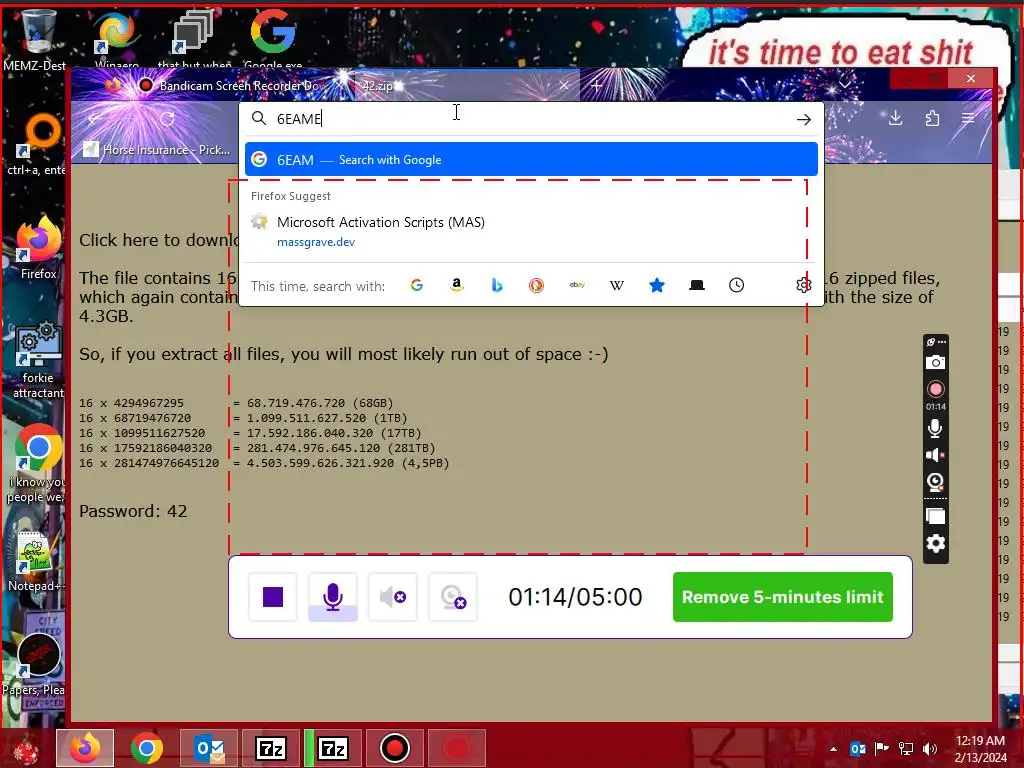Stop recording with the purple square button
The height and width of the screenshot is (768, 1024).
click(x=273, y=596)
